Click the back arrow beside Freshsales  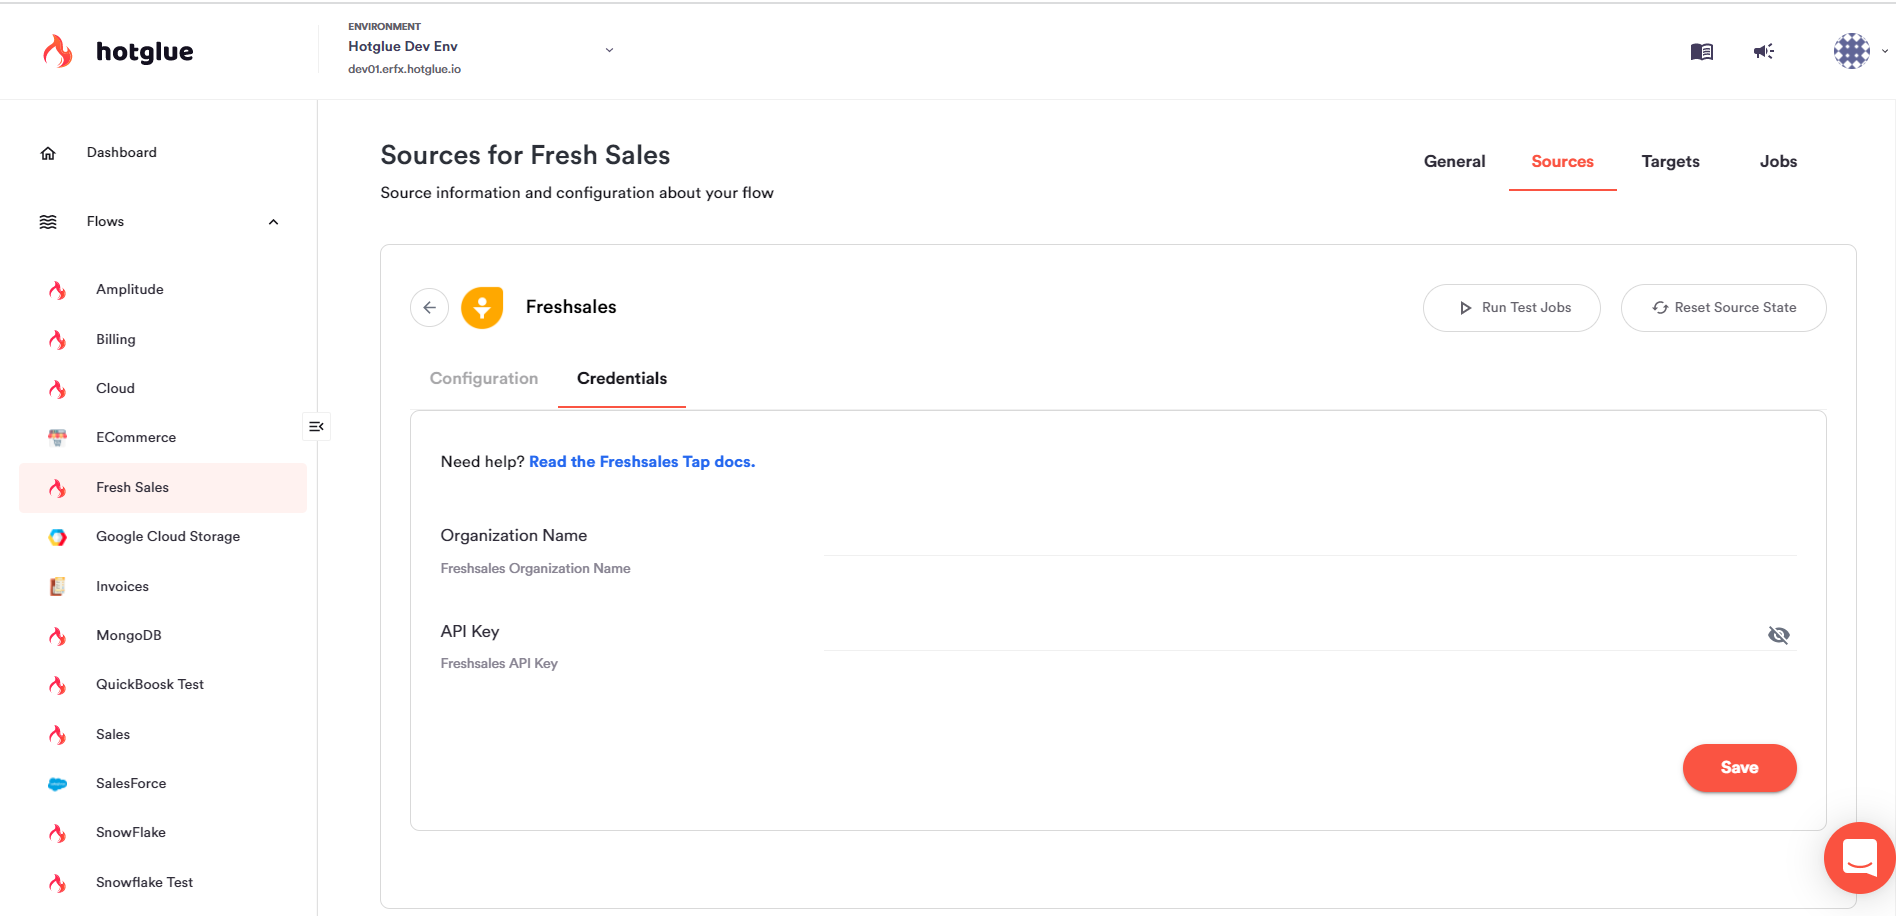point(429,308)
